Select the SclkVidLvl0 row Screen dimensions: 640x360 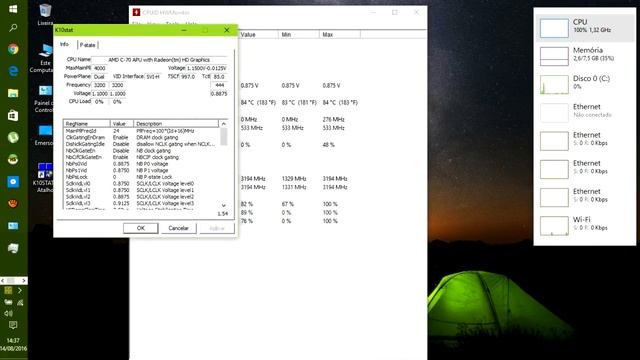pyautogui.click(x=141, y=184)
